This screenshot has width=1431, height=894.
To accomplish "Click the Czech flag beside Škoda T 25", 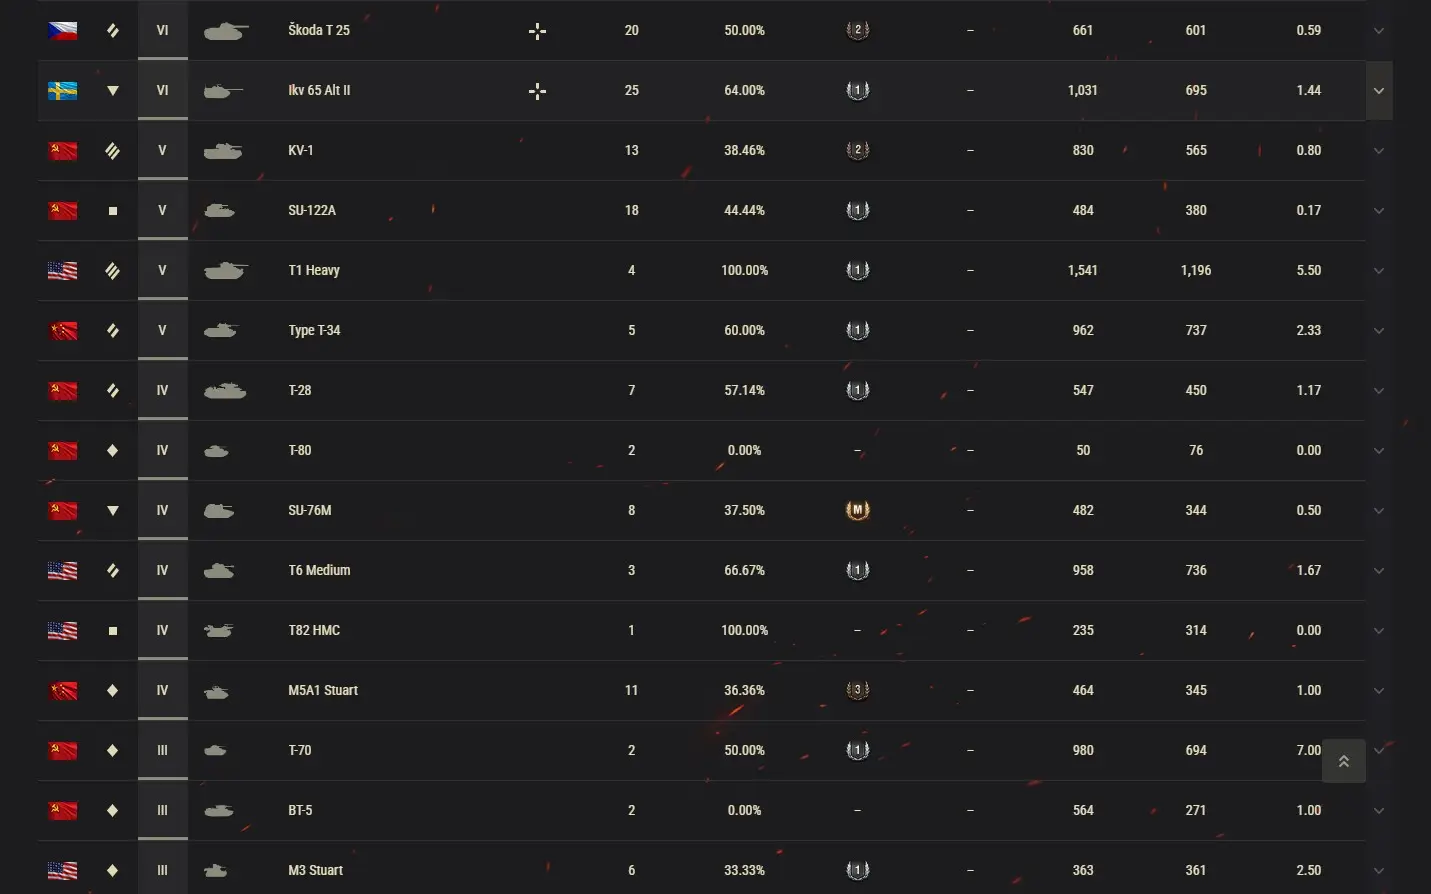I will [x=63, y=31].
